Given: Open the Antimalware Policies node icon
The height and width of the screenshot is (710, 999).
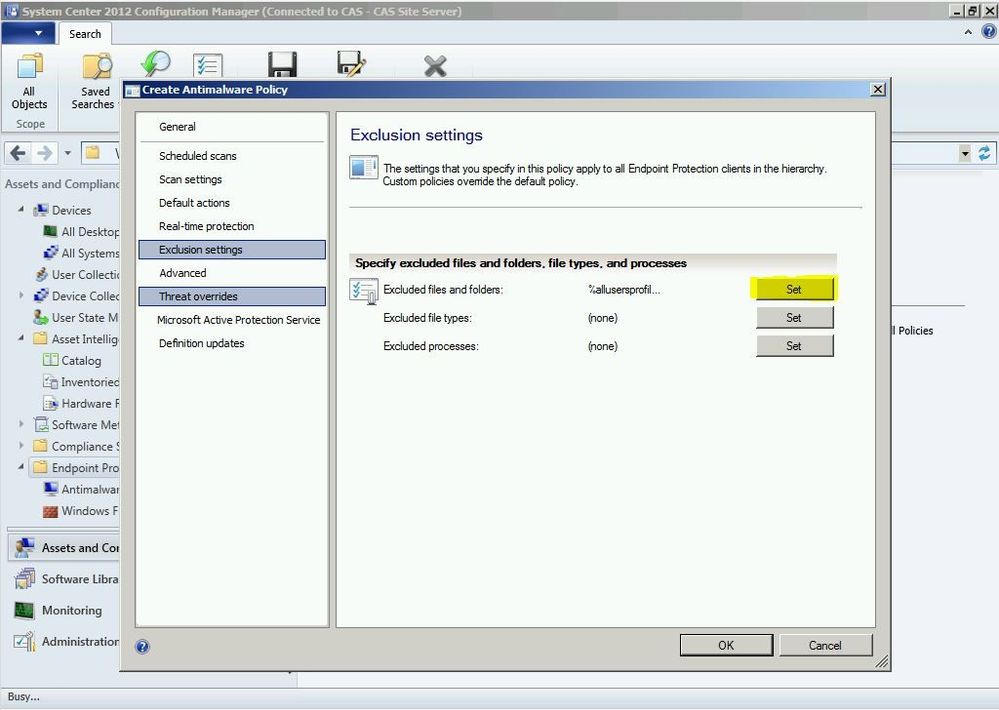Looking at the screenshot, I should coord(50,489).
